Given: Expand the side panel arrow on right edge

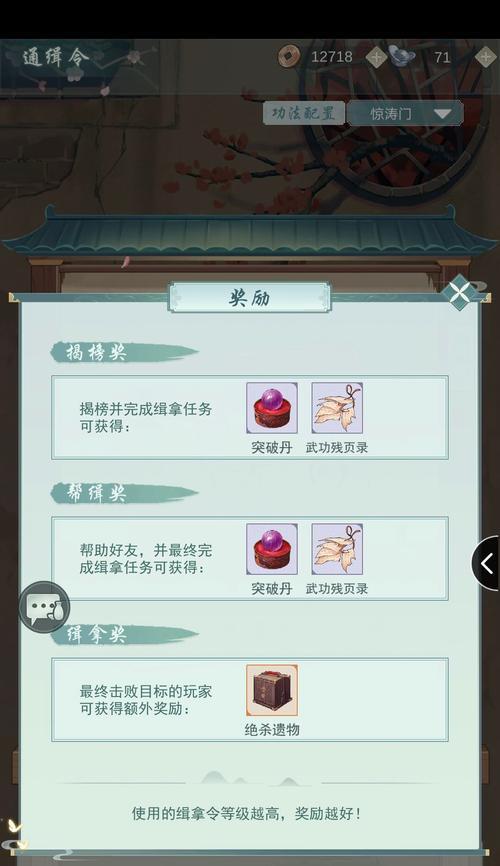Looking at the screenshot, I should (486, 563).
